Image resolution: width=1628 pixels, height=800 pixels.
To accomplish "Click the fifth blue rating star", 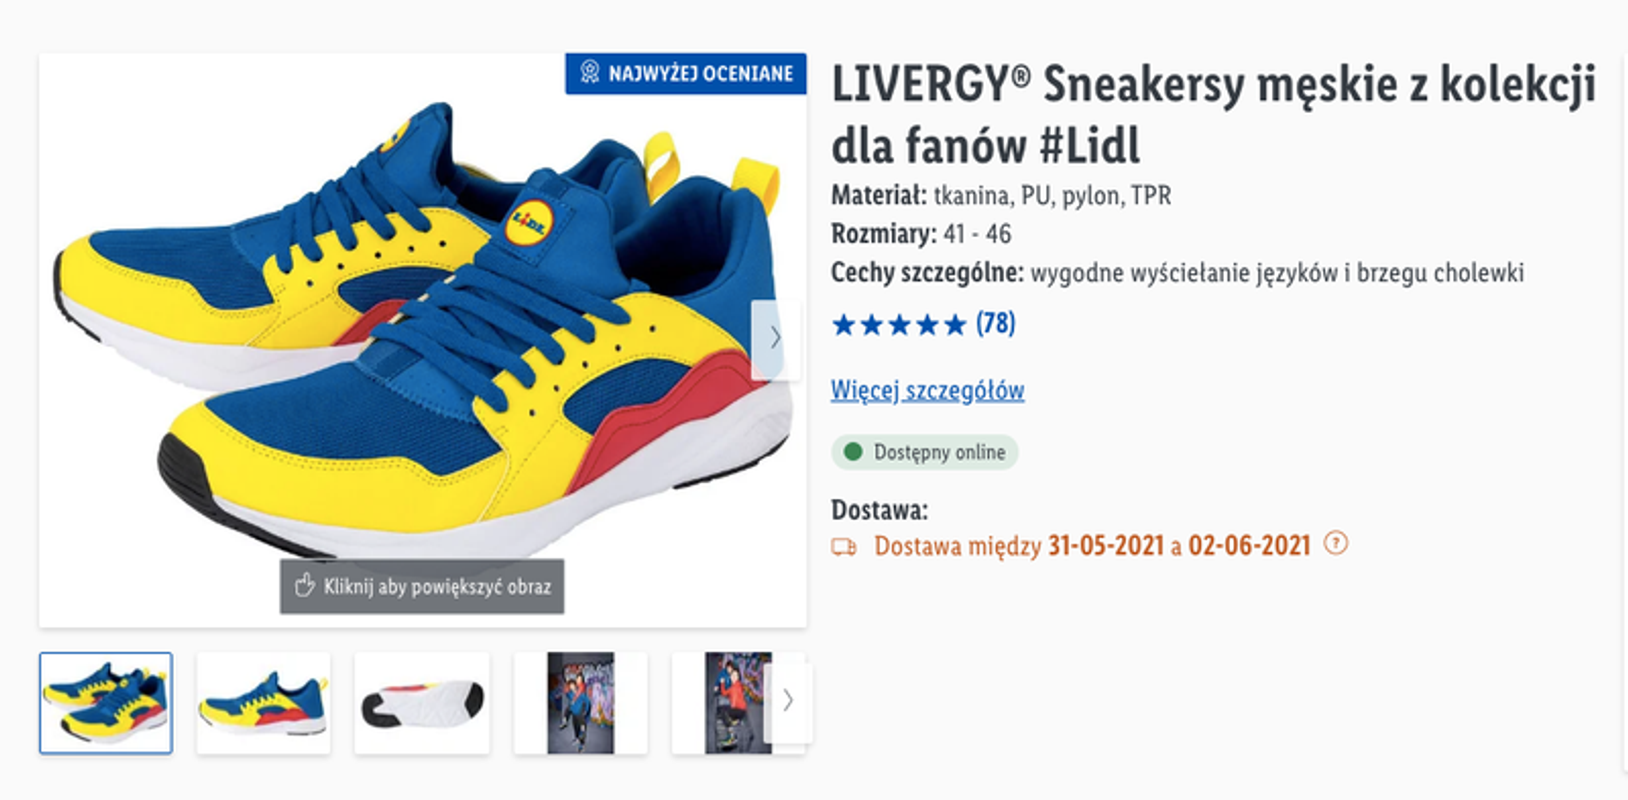I will pos(955,324).
